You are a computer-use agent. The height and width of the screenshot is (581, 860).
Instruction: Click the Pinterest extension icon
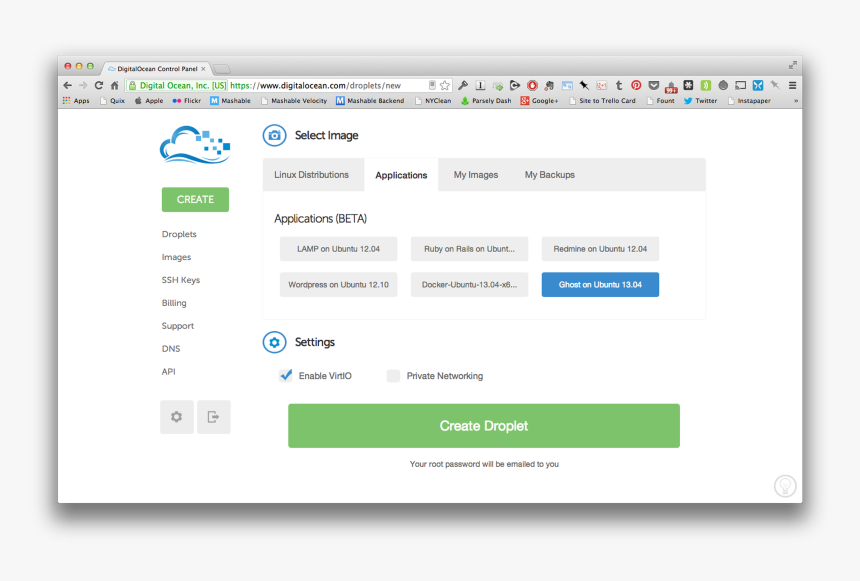click(636, 85)
